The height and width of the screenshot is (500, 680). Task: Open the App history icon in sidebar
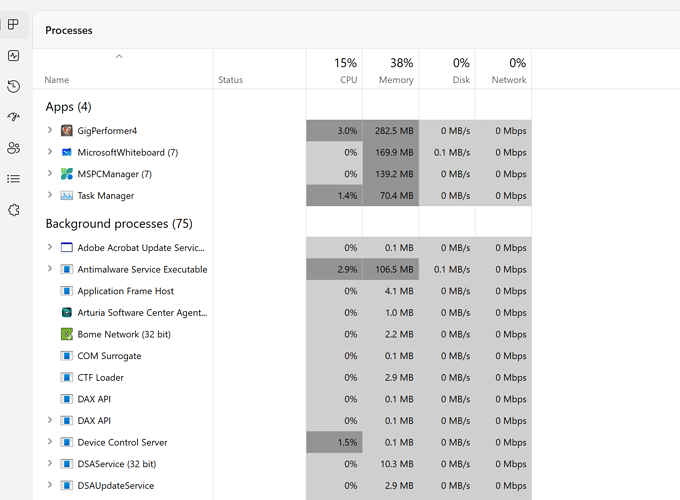point(13,86)
